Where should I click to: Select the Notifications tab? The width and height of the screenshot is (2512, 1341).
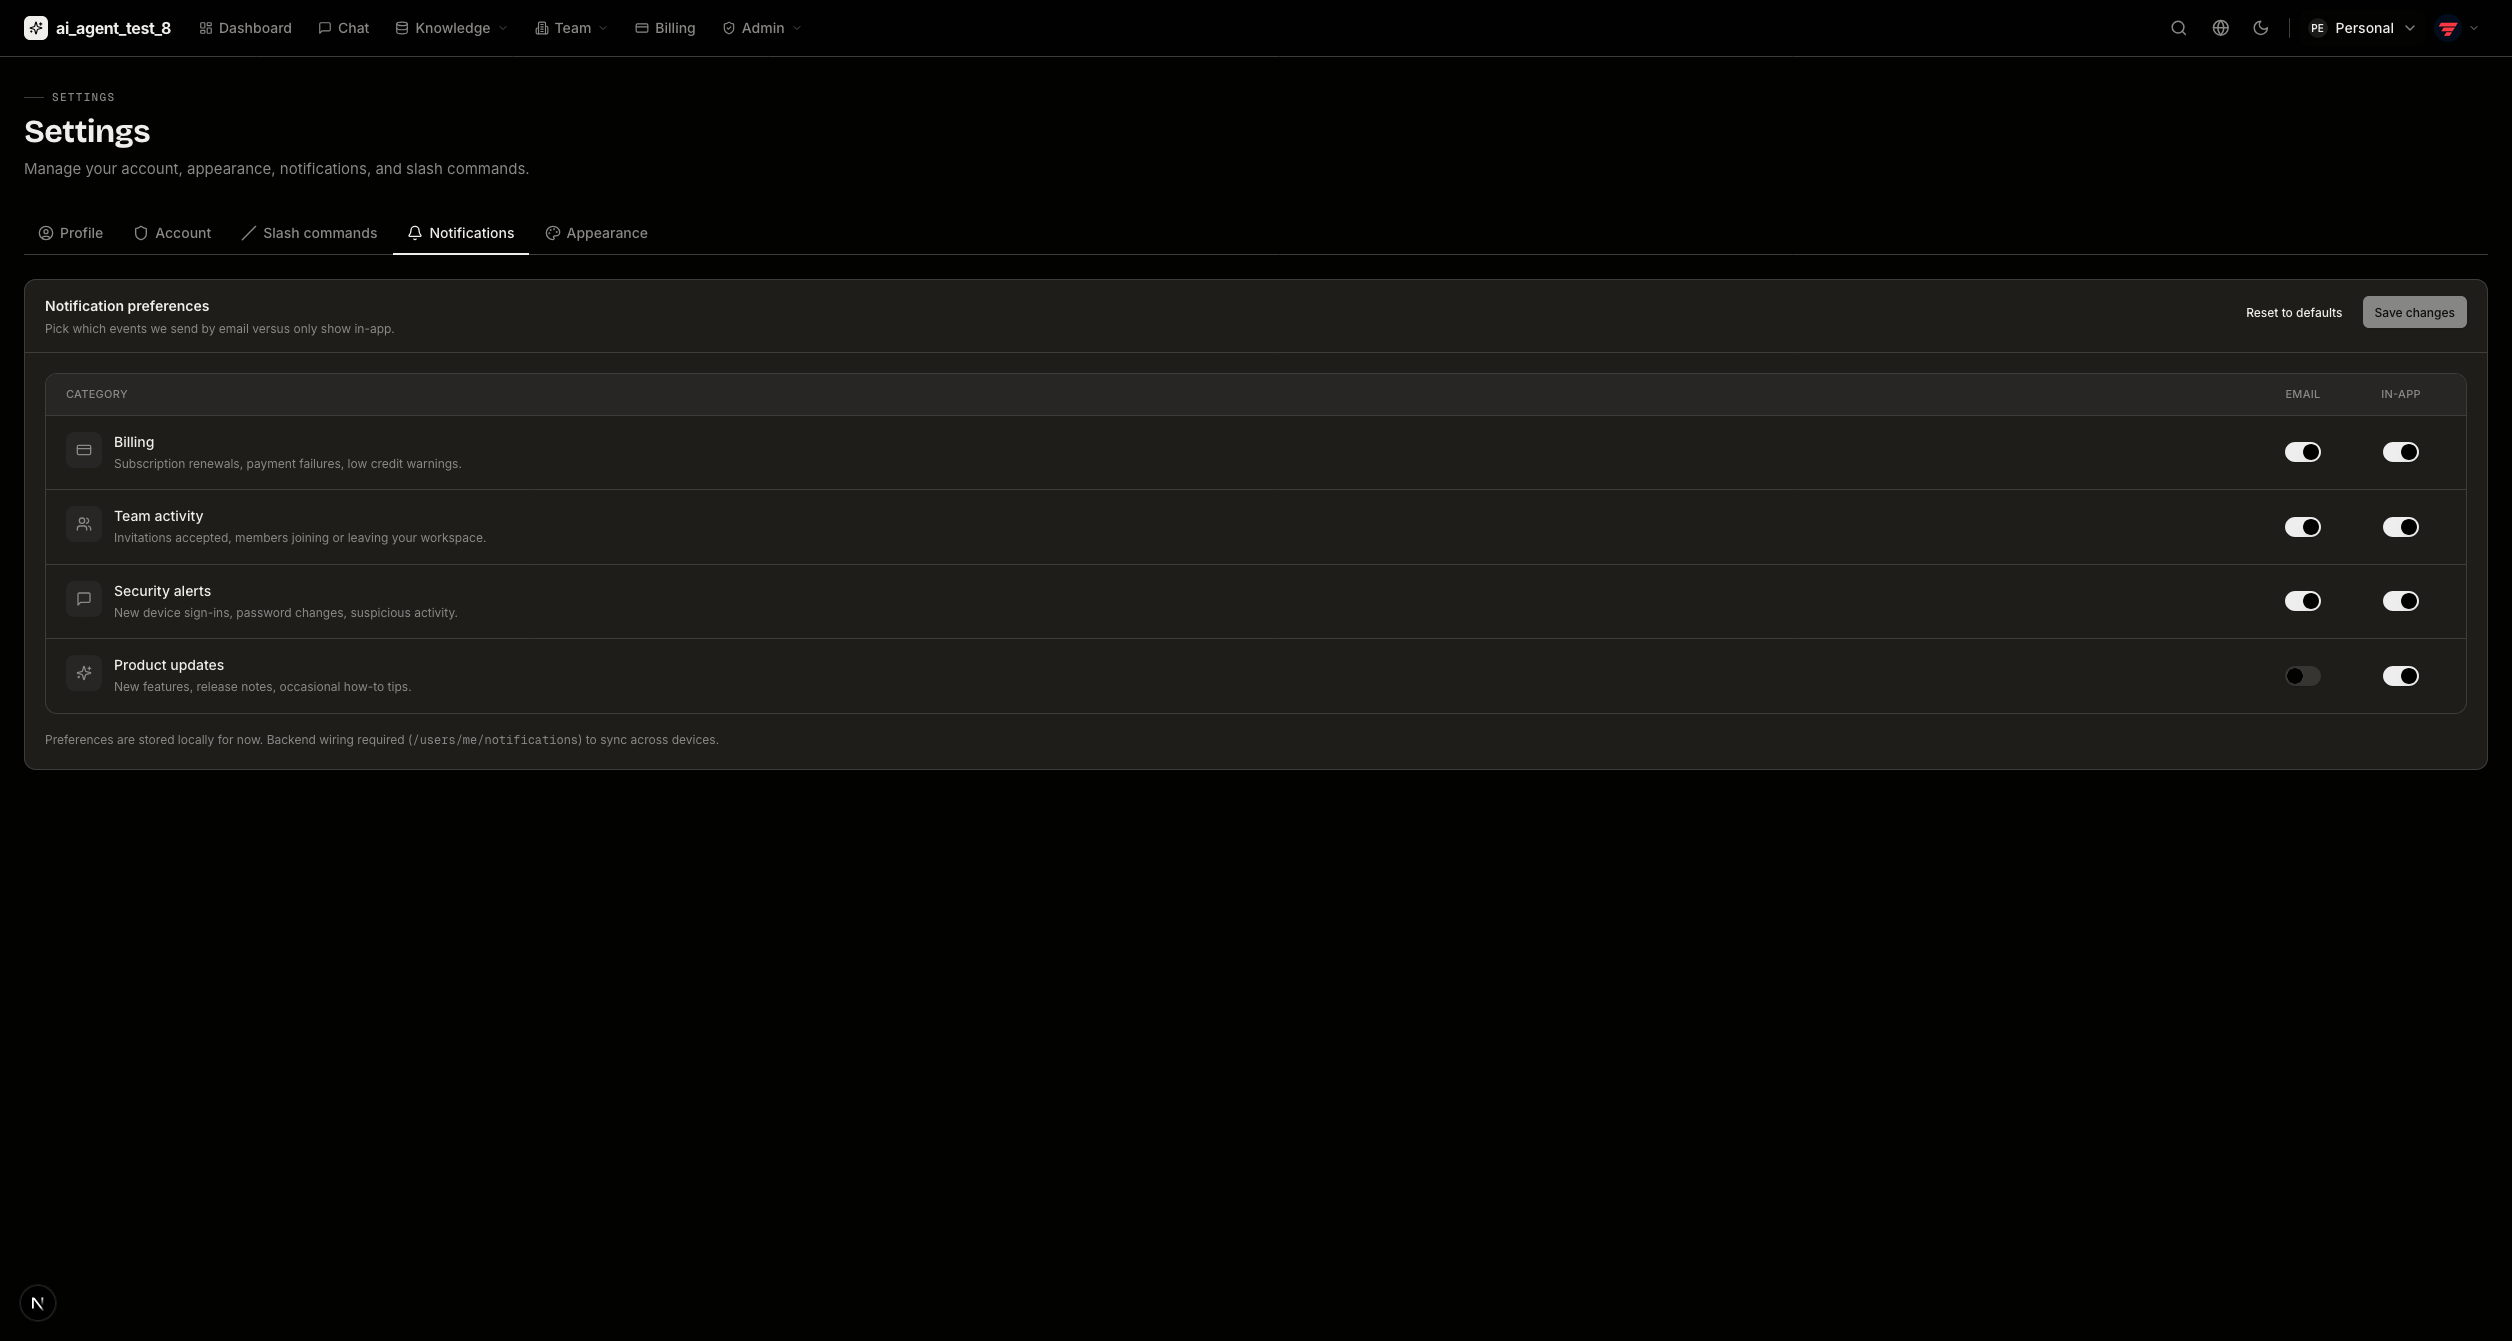click(461, 233)
